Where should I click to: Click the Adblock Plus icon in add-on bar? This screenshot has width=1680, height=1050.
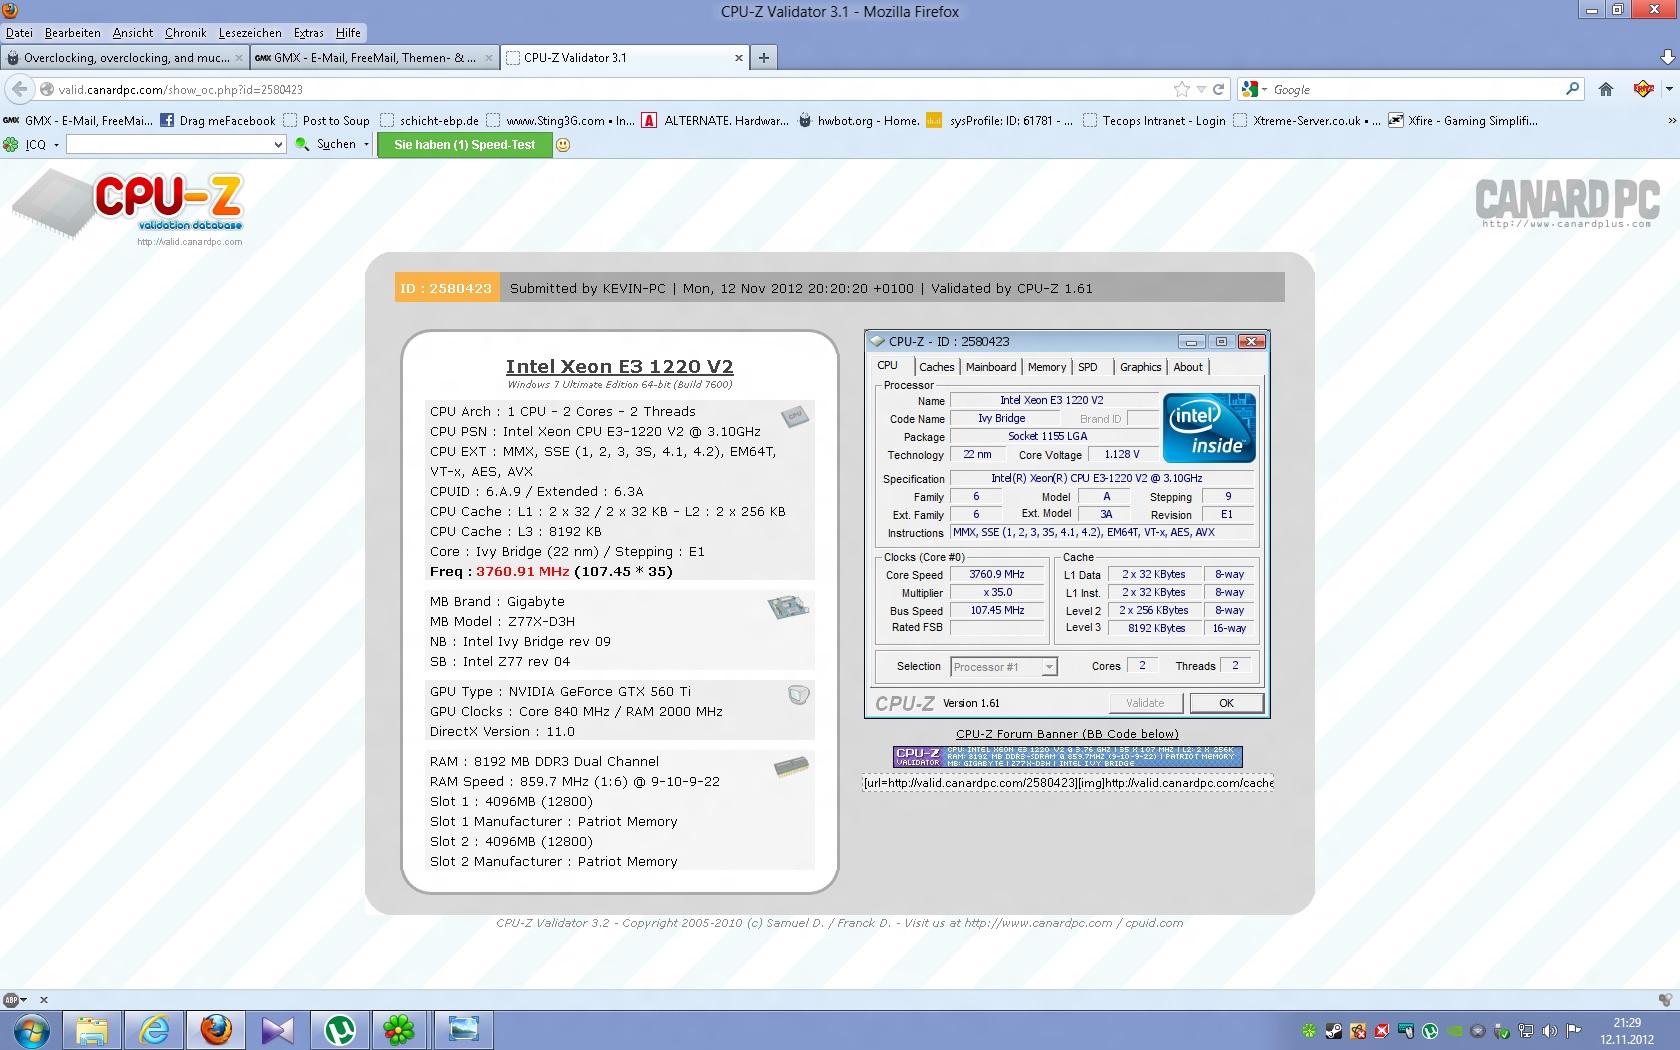coord(13,999)
